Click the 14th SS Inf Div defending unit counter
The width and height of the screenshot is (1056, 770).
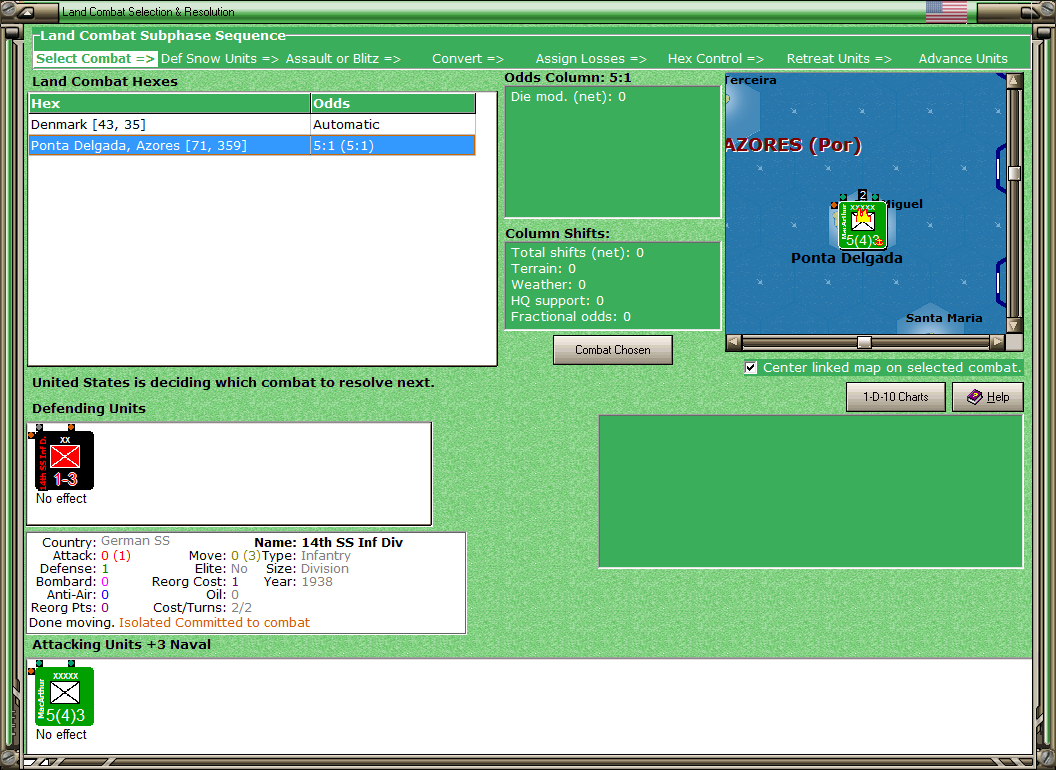click(64, 460)
